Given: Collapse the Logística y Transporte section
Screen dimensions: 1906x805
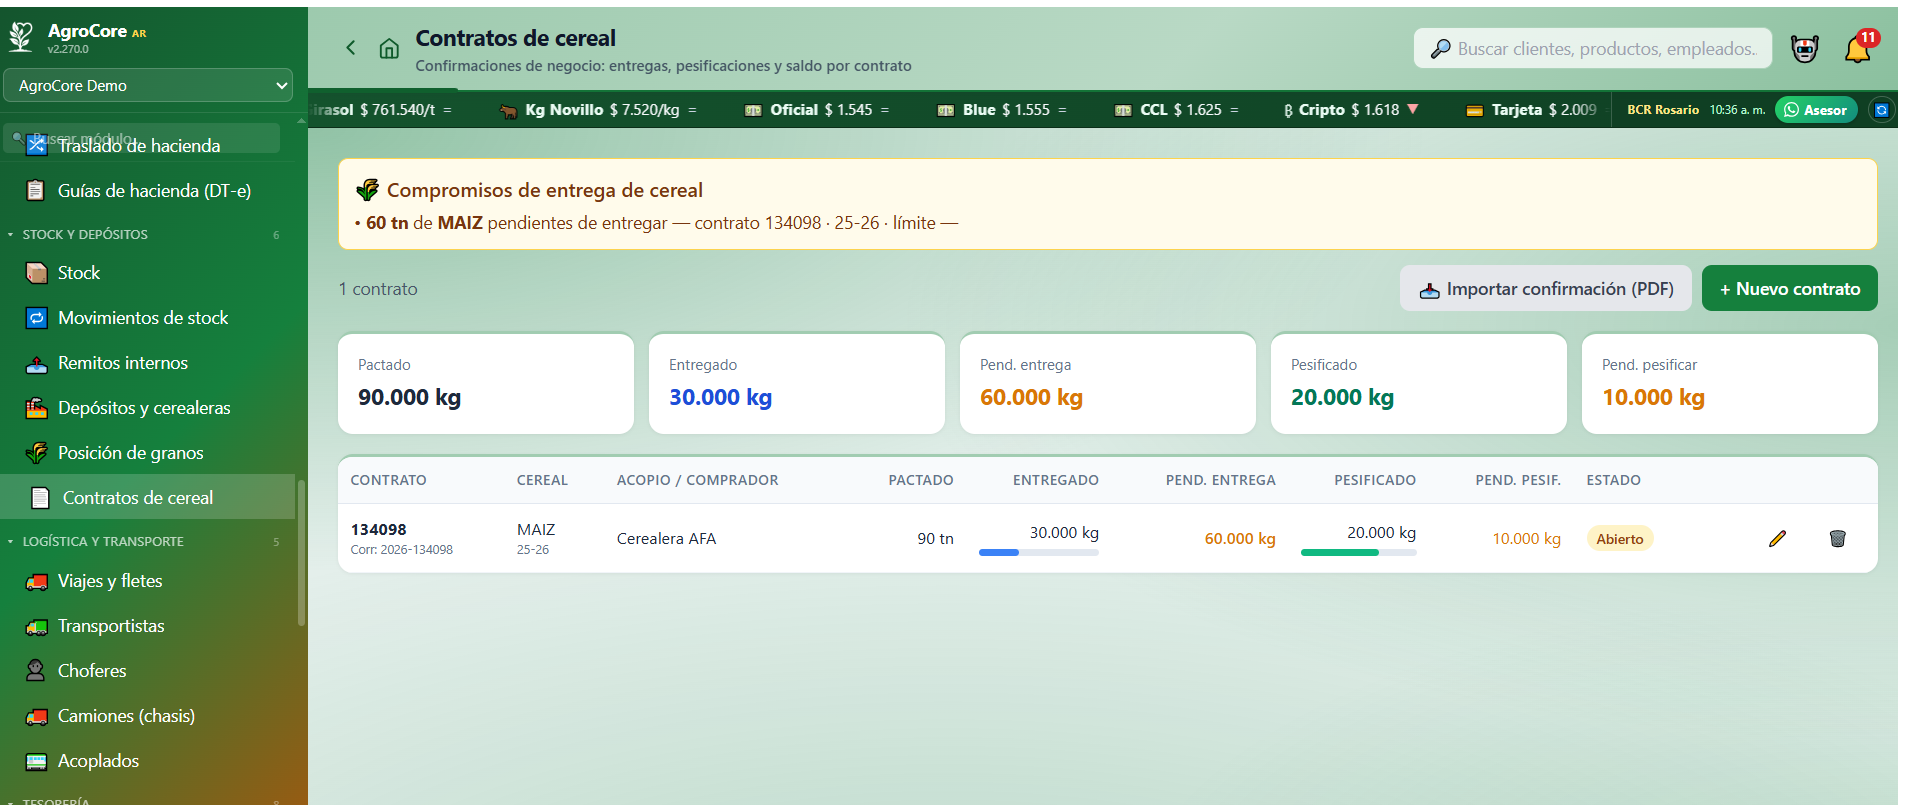Looking at the screenshot, I should point(103,541).
